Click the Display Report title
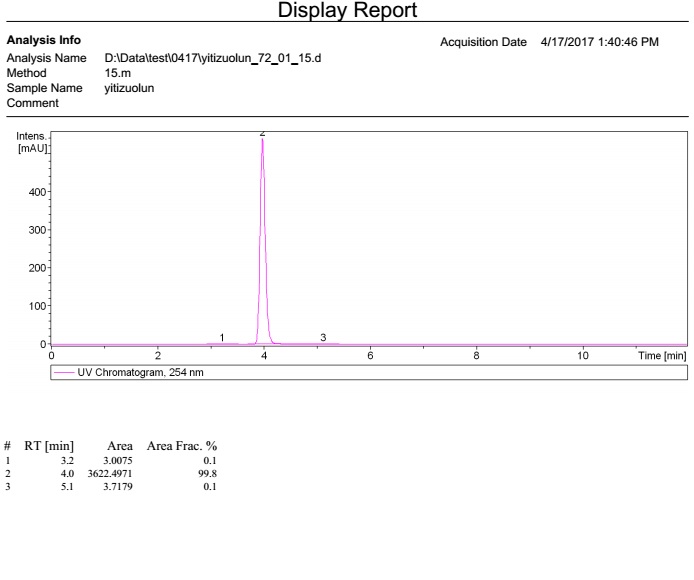 pyautogui.click(x=347, y=11)
